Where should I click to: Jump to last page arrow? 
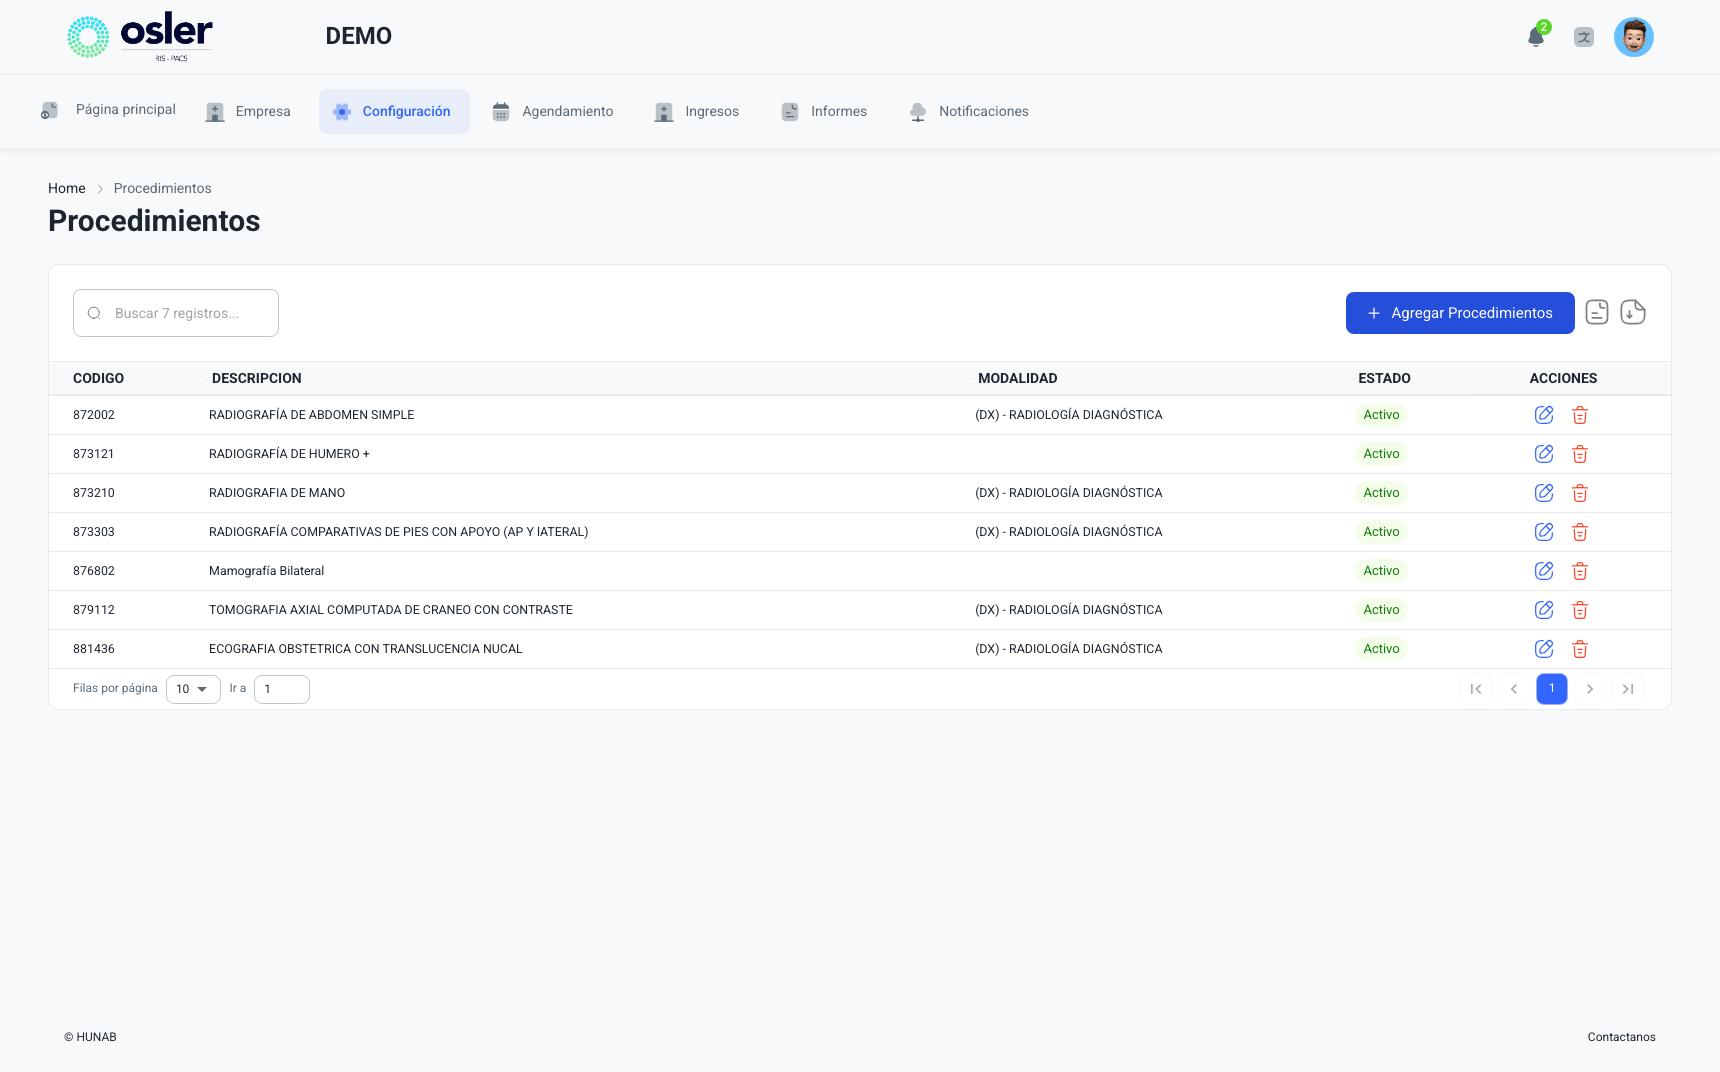pyautogui.click(x=1628, y=689)
